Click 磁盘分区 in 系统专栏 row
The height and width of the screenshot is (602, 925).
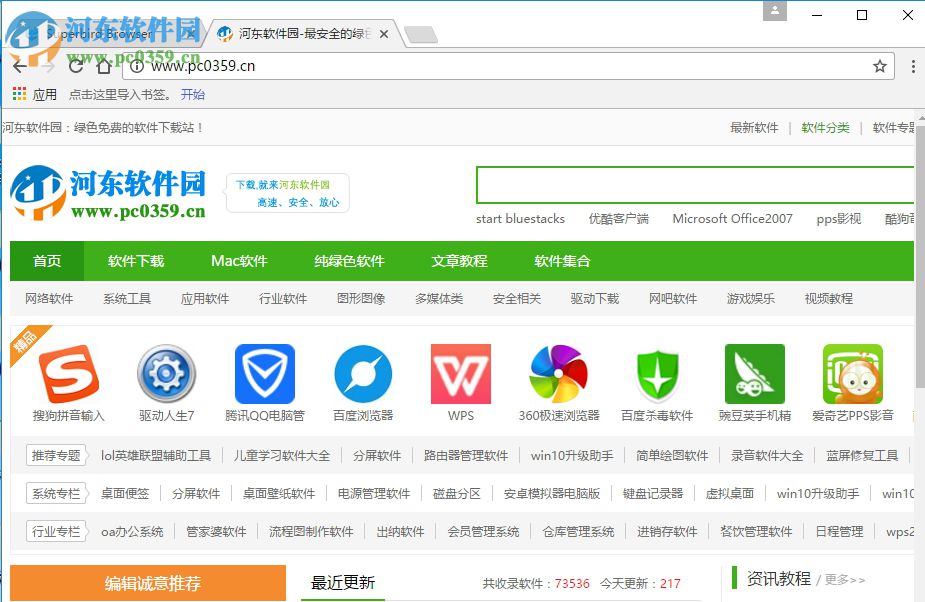457,493
